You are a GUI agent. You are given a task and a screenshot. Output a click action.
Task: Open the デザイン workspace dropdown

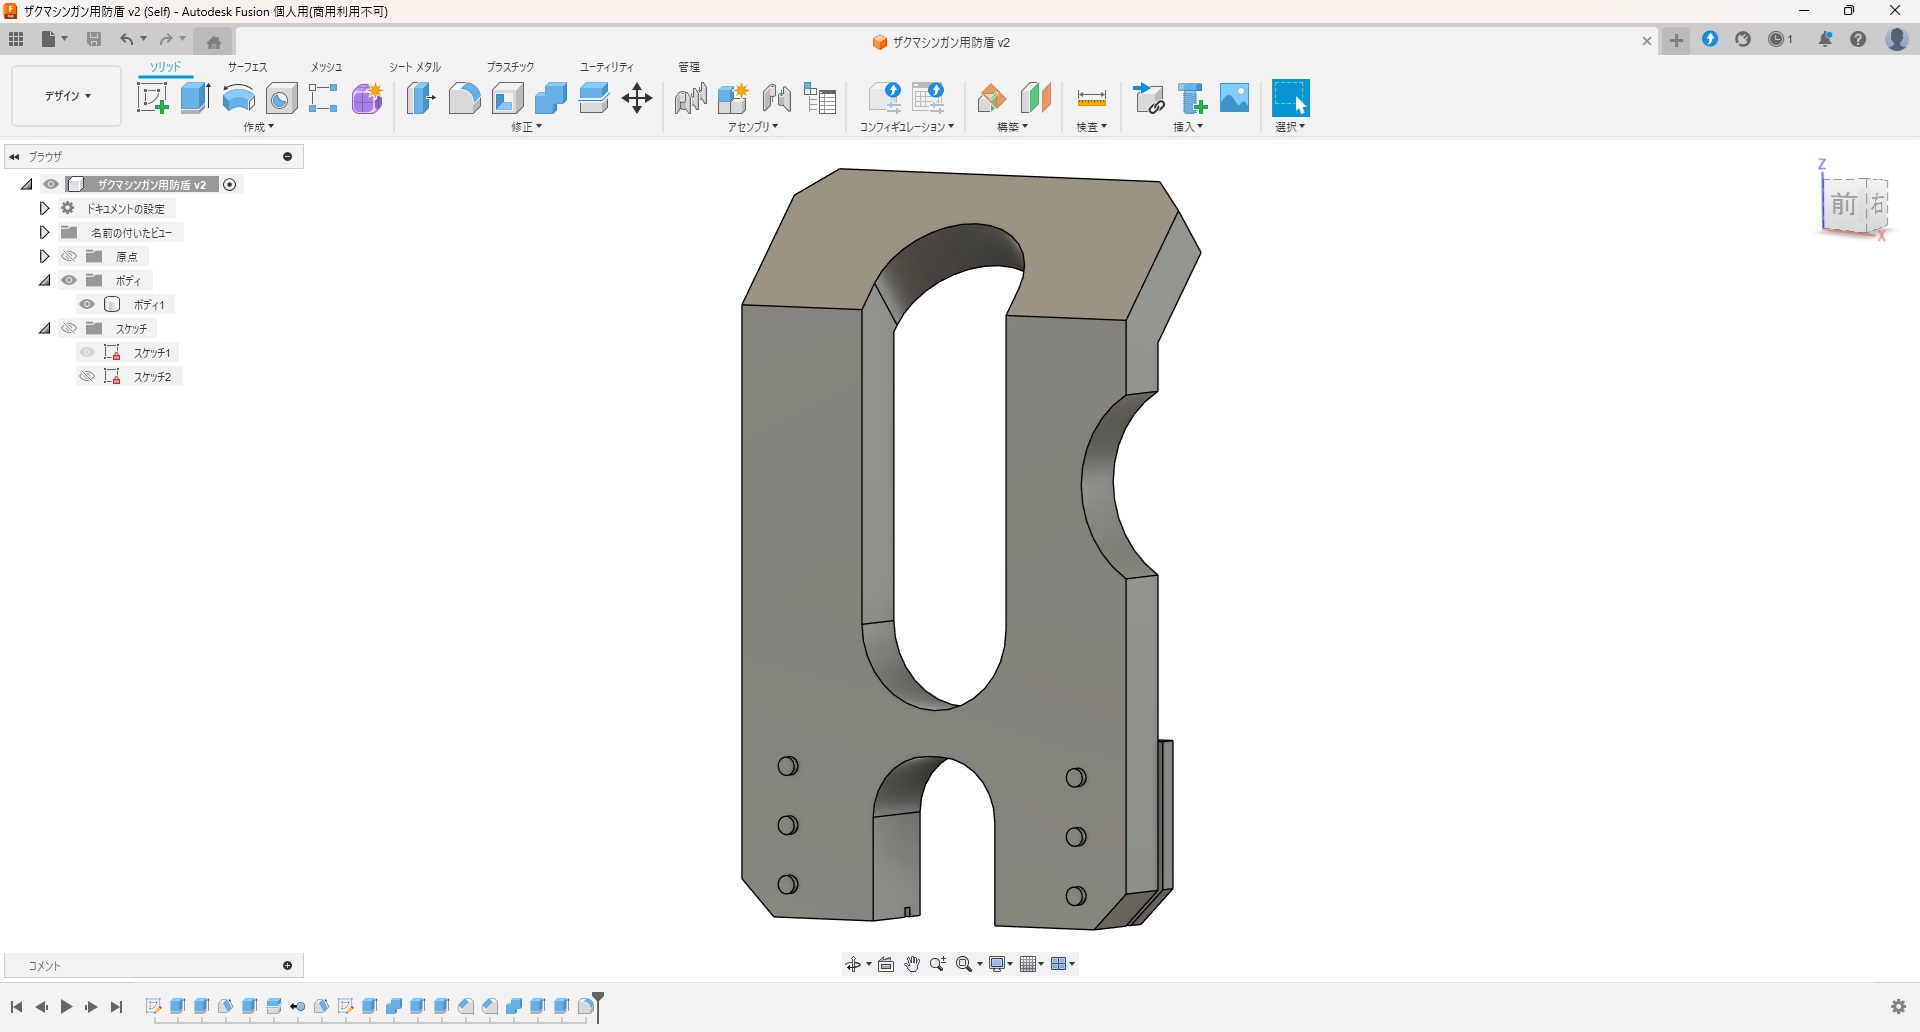tap(67, 96)
